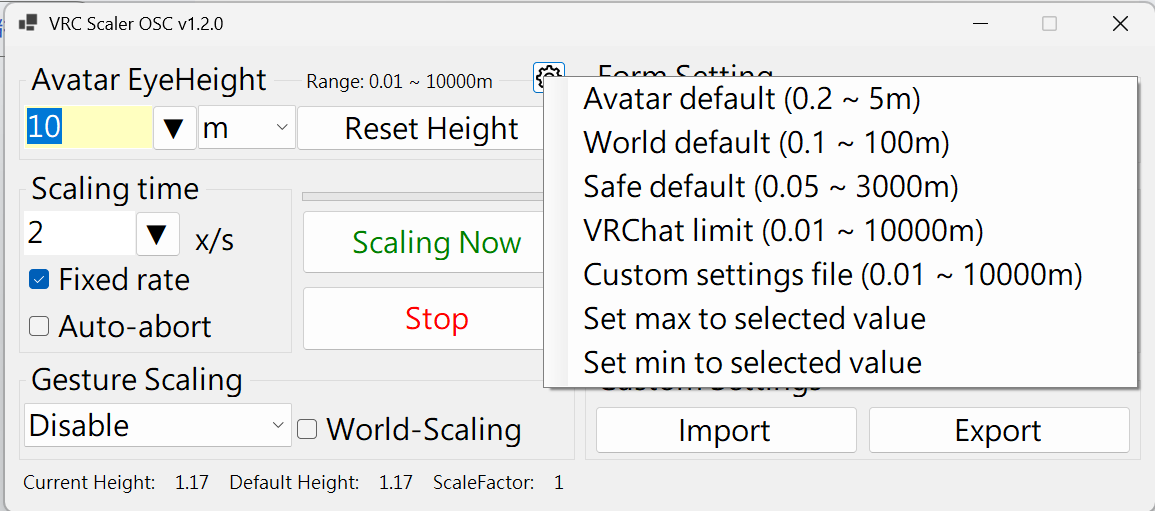Open the EyeHeight value dropdown arrow
Image resolution: width=1155 pixels, height=511 pixels.
tap(175, 128)
